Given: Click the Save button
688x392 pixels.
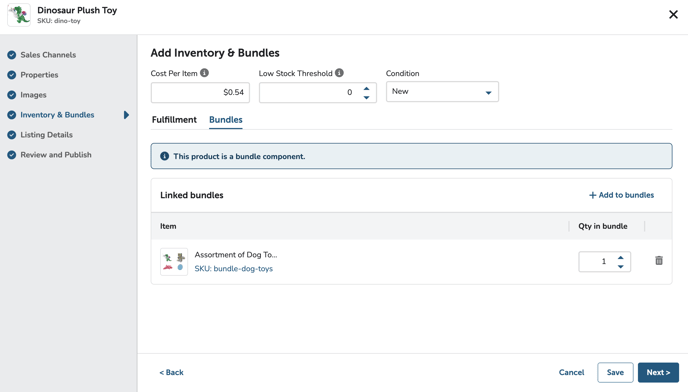Looking at the screenshot, I should point(615,372).
